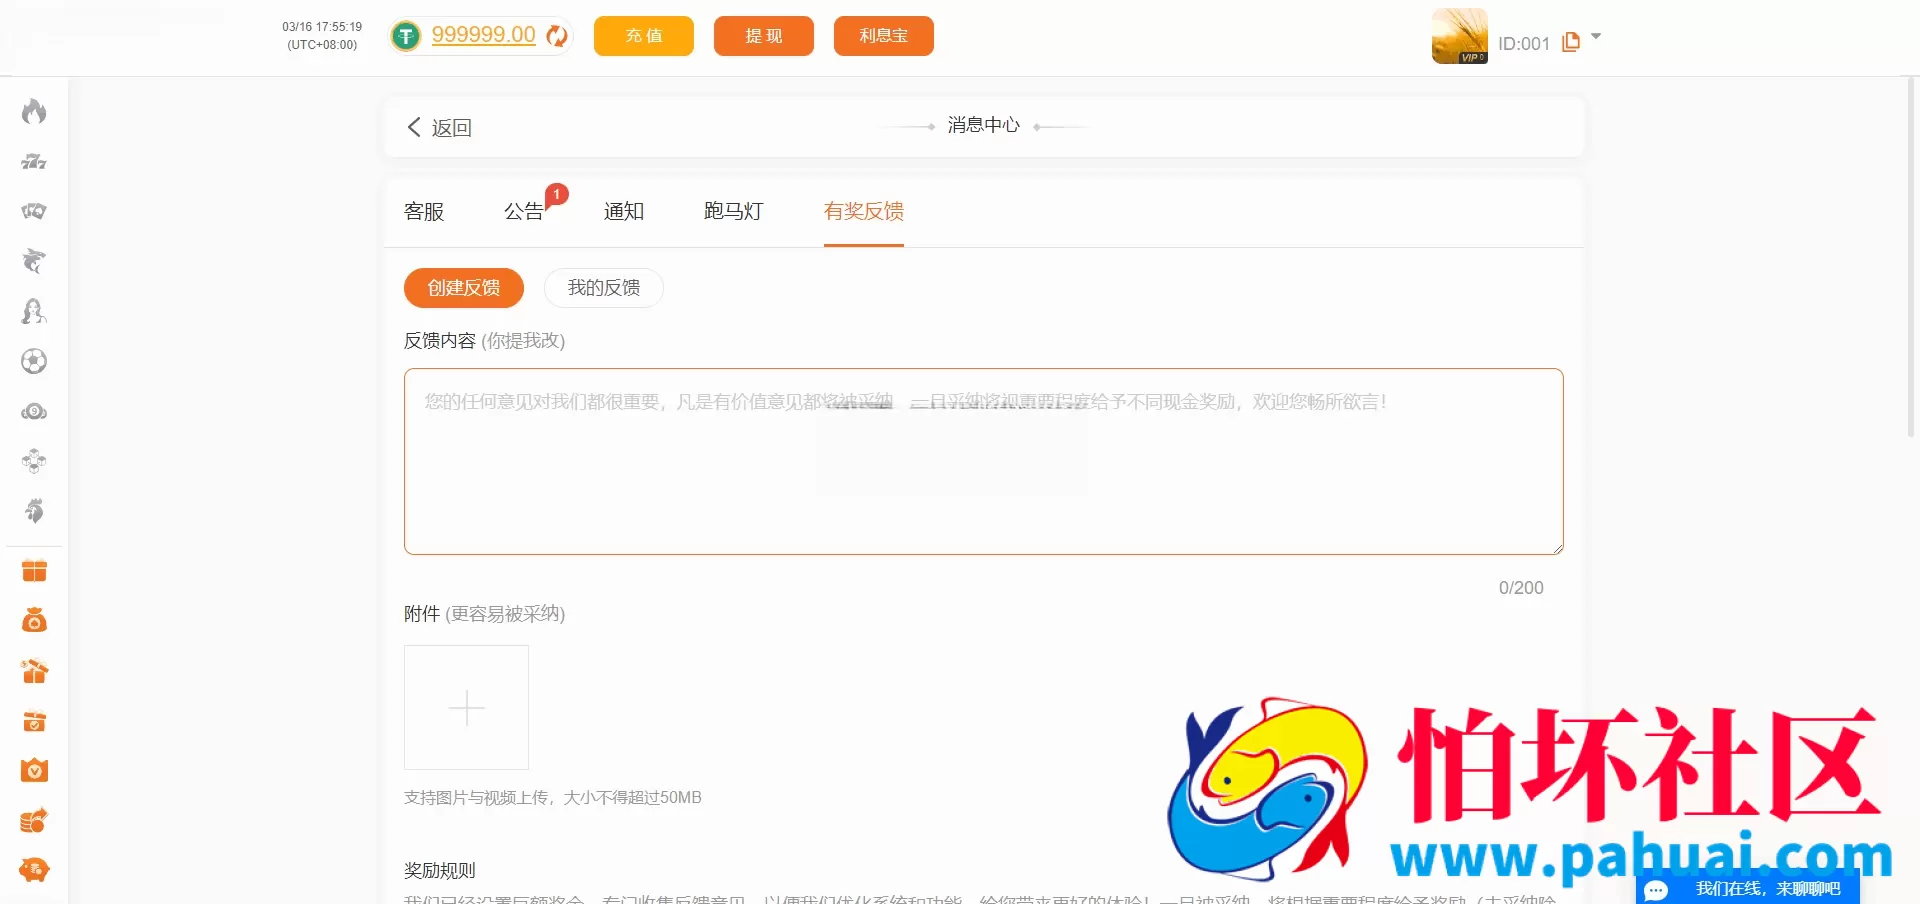Screen dimensions: 1920x904
Task: Open the 777 slots icon
Action: point(34,161)
